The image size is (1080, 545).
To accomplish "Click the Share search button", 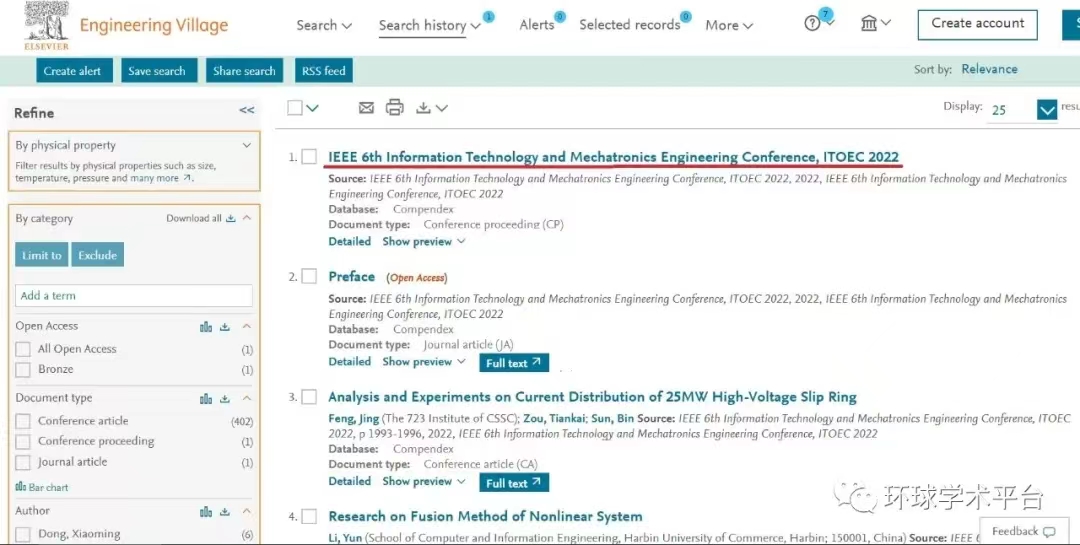I will 245,70.
